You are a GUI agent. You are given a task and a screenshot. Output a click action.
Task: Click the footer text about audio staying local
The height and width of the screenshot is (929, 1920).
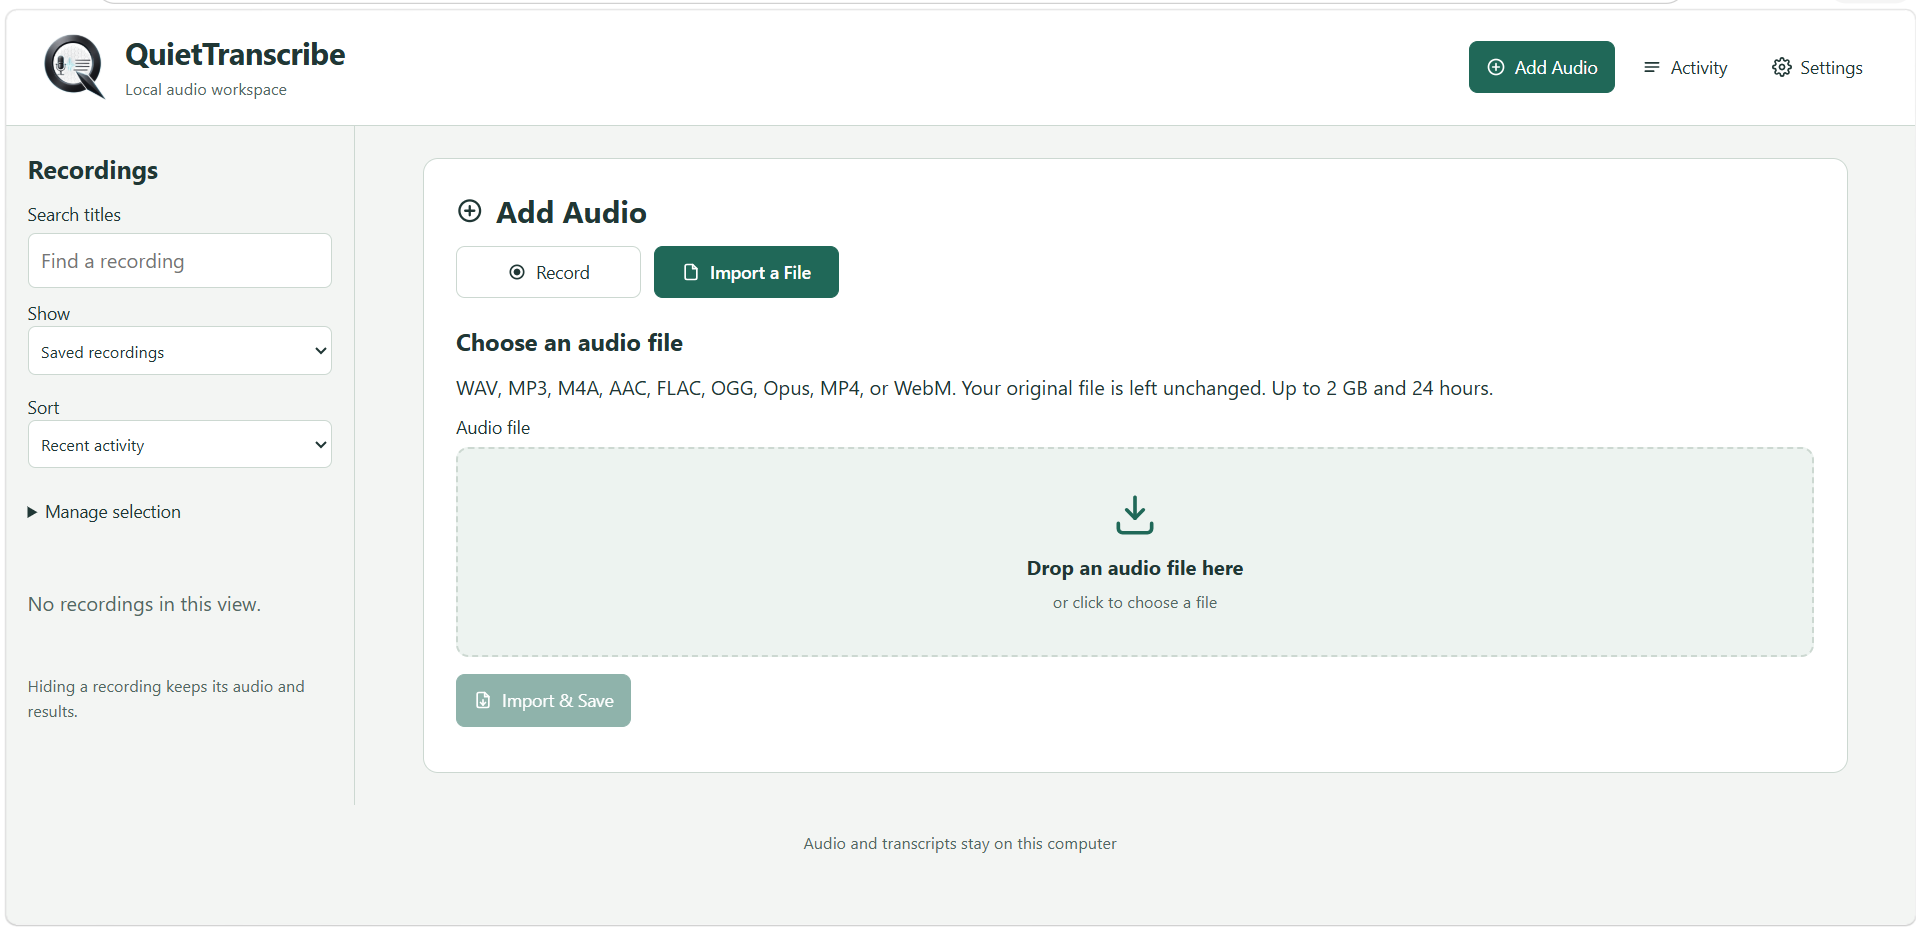click(960, 843)
